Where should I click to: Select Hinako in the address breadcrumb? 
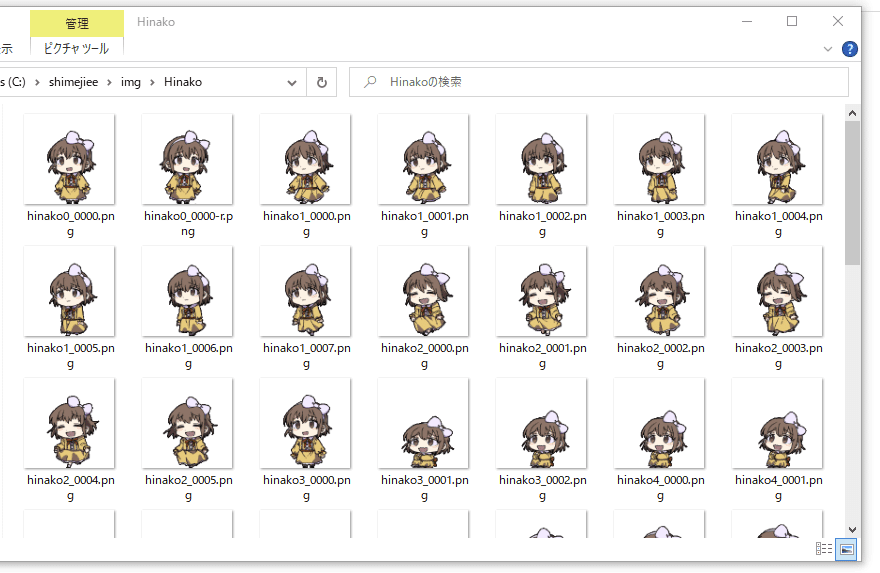point(183,82)
